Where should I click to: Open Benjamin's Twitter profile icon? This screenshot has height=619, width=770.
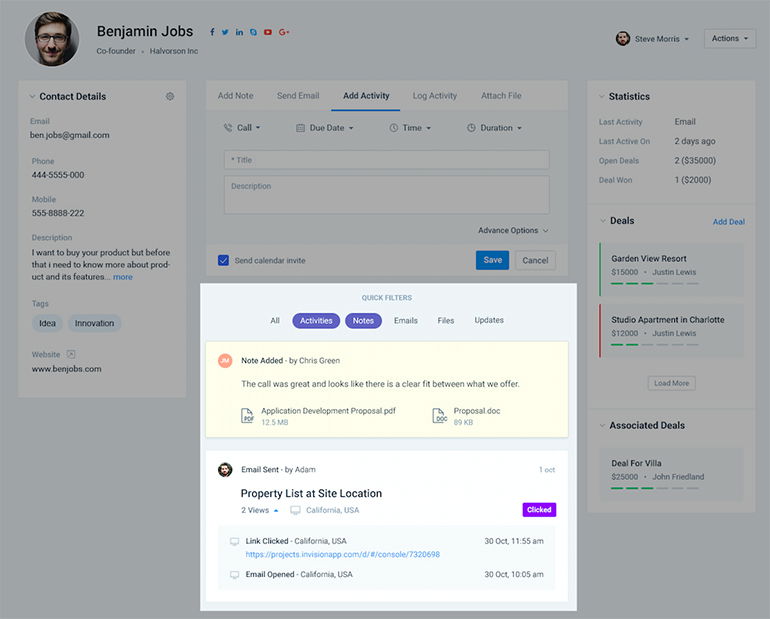tap(225, 32)
